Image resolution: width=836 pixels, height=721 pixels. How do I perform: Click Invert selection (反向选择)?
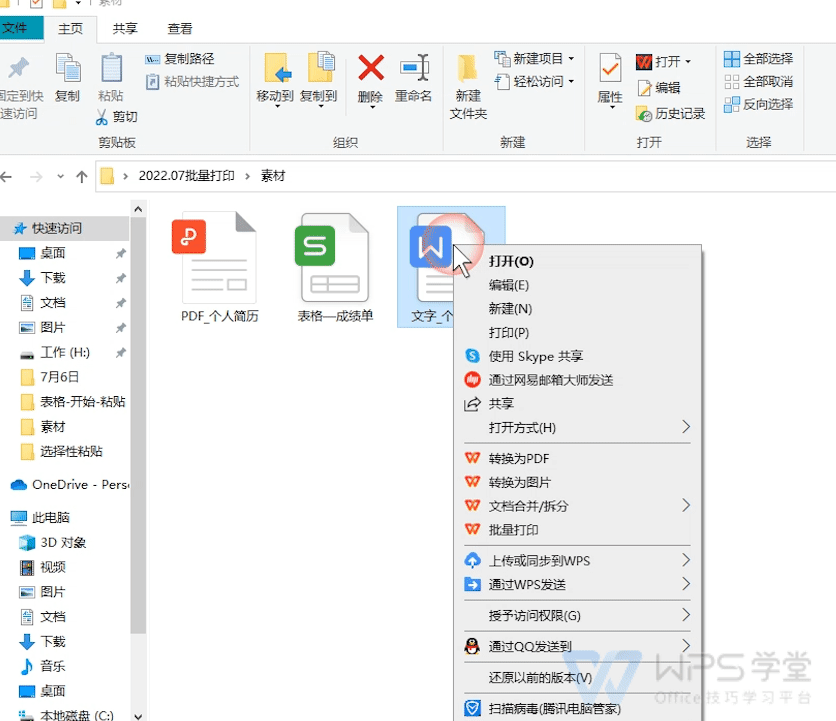point(758,105)
